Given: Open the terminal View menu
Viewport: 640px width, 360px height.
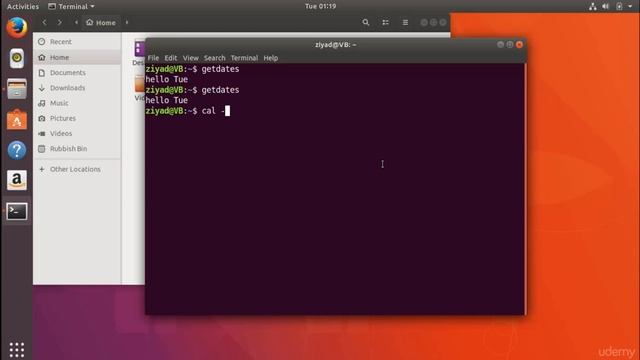Looking at the screenshot, I should pos(190,58).
